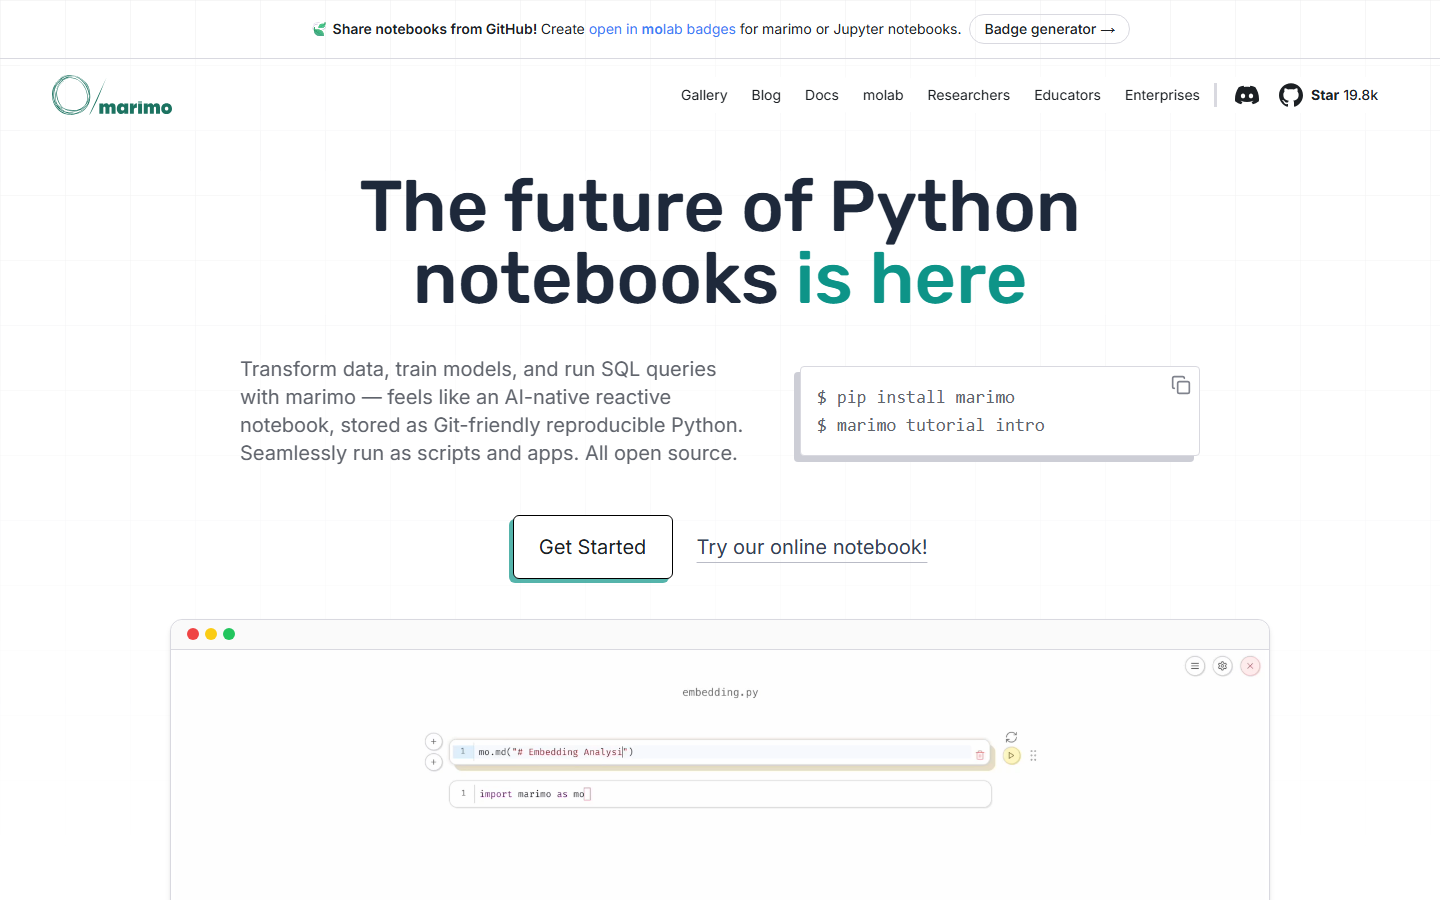Visit the Enterprises page
The width and height of the screenshot is (1440, 900).
pos(1162,95)
